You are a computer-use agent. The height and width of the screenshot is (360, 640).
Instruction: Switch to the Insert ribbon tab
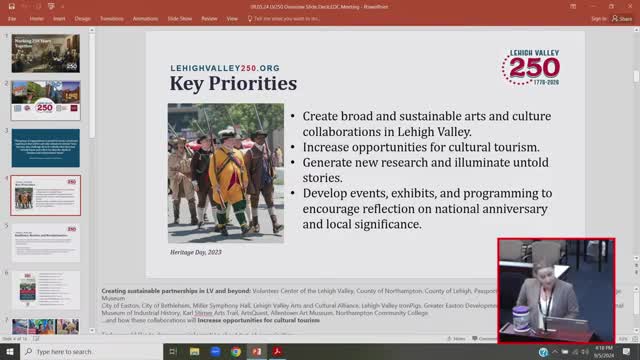pos(59,19)
